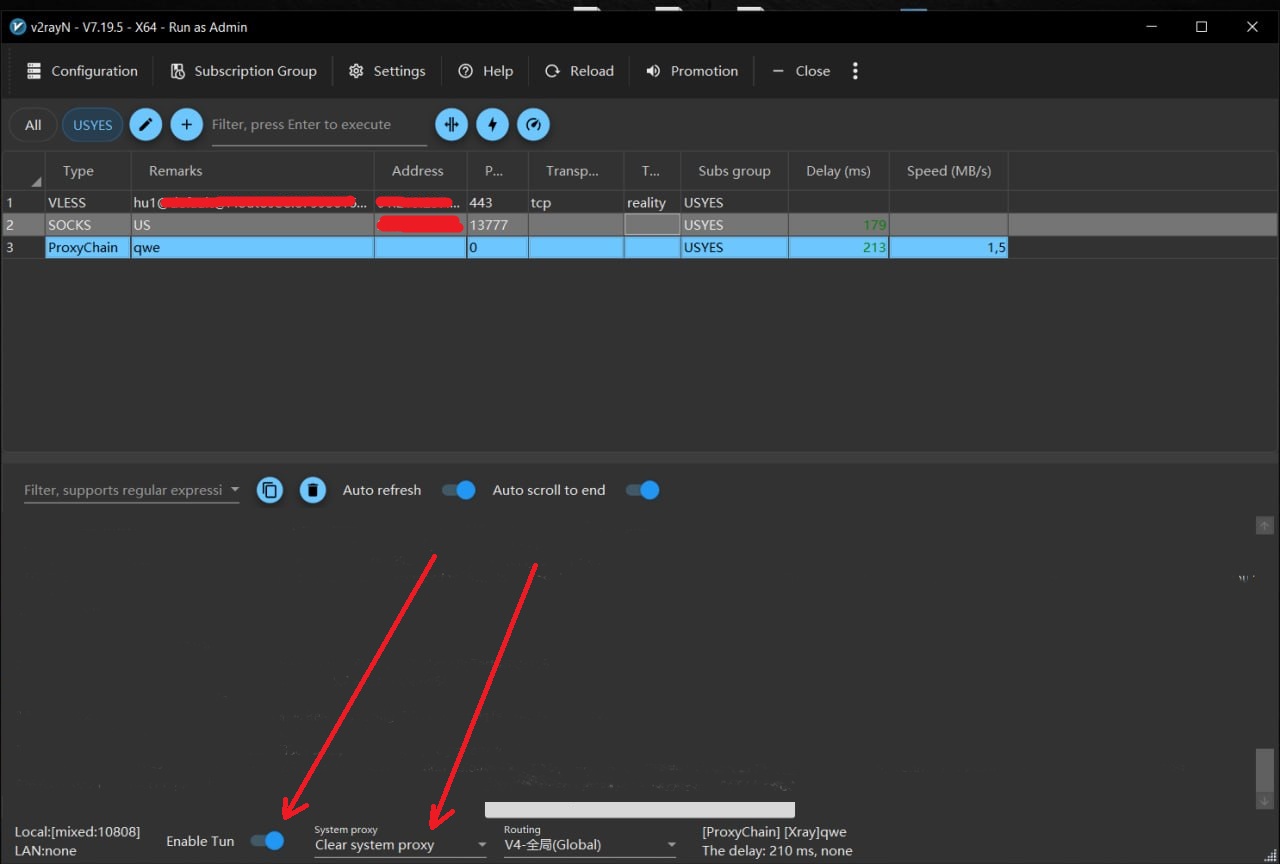Click the lightning bolt test icon
Viewport: 1280px width, 864px height.
492,125
